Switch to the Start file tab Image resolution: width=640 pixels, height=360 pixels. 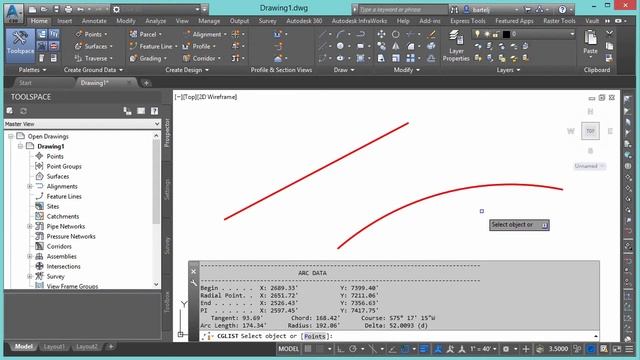coord(25,83)
